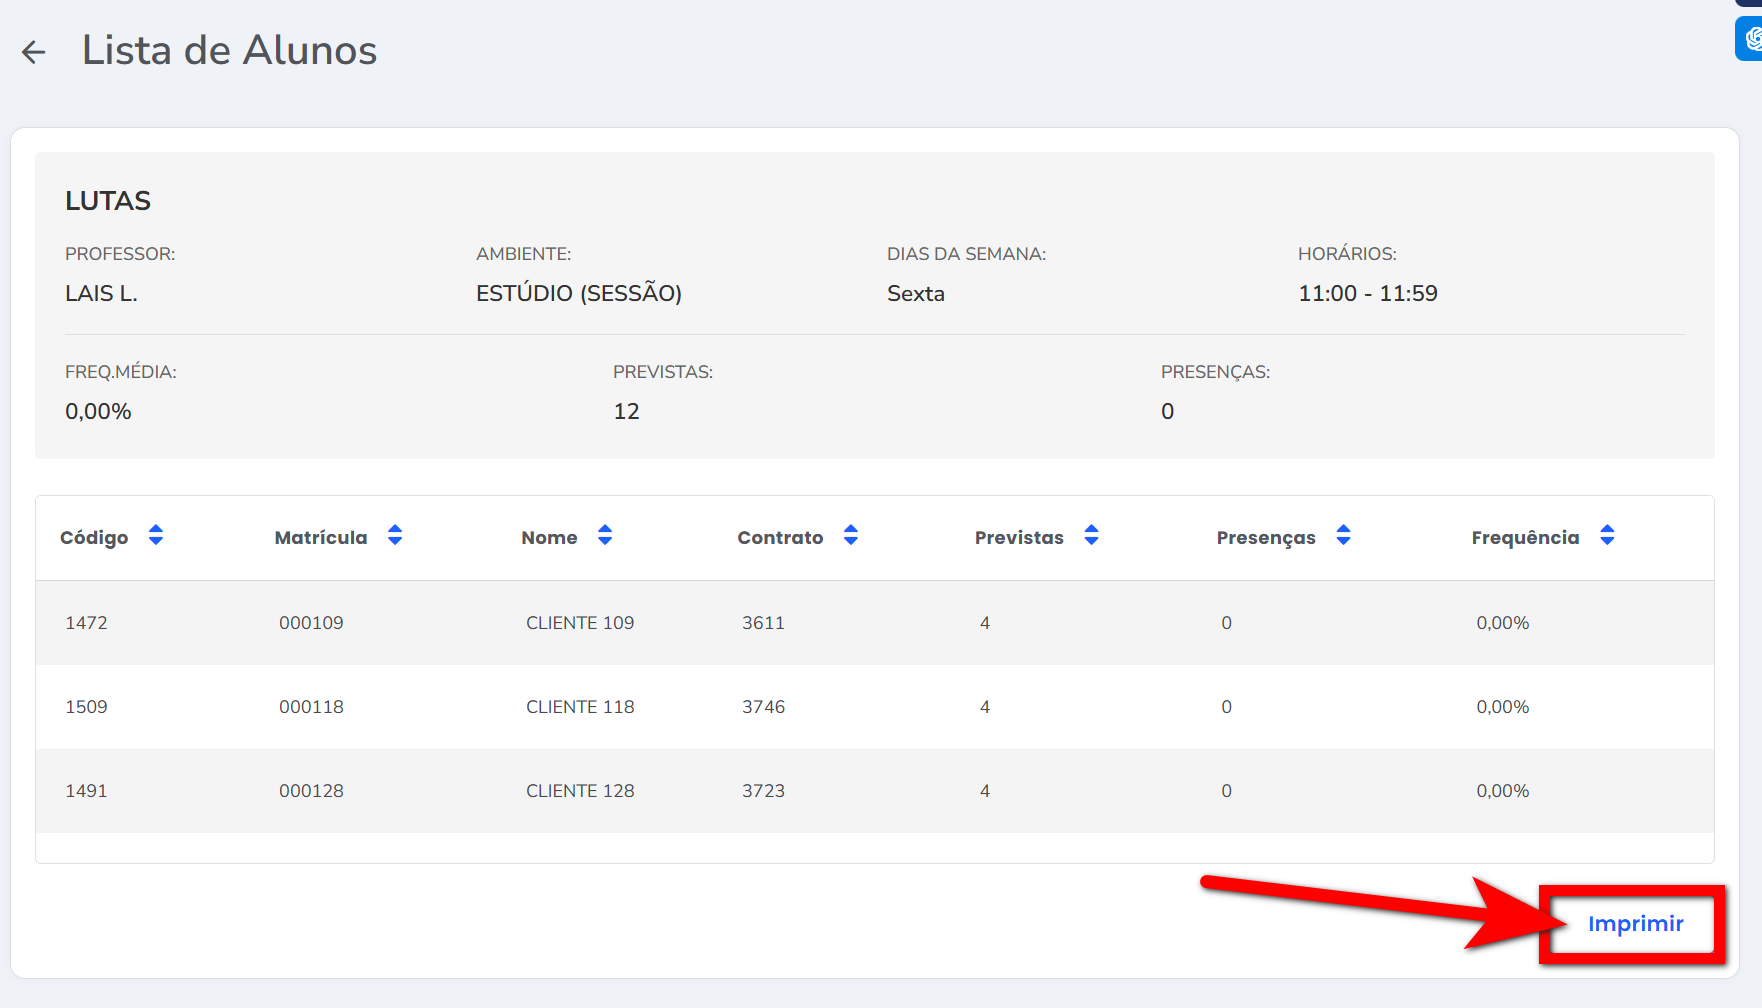Image resolution: width=1762 pixels, height=1008 pixels.
Task: Sort by Presenças column arrows
Action: 1344,536
